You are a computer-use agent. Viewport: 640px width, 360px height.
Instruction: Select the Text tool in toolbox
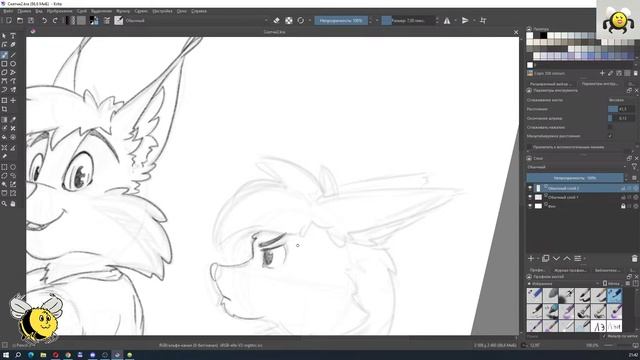pos(13,36)
